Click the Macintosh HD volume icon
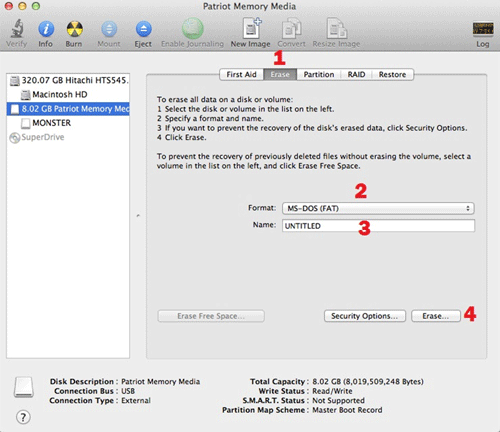 coord(25,95)
